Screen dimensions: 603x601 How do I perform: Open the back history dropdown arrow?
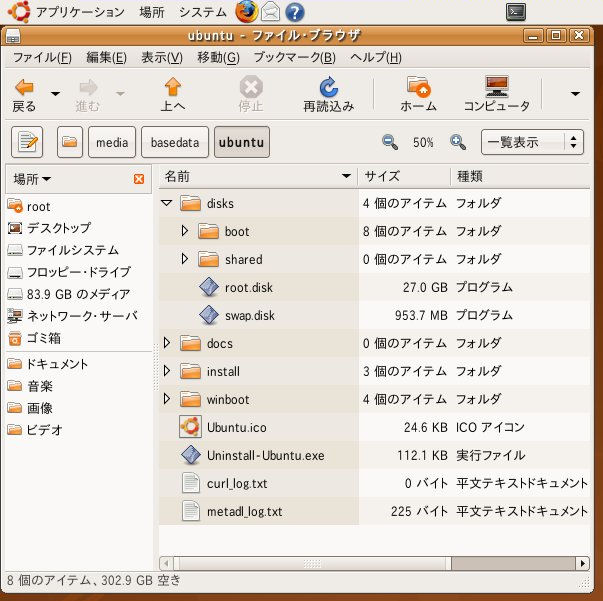click(x=55, y=94)
